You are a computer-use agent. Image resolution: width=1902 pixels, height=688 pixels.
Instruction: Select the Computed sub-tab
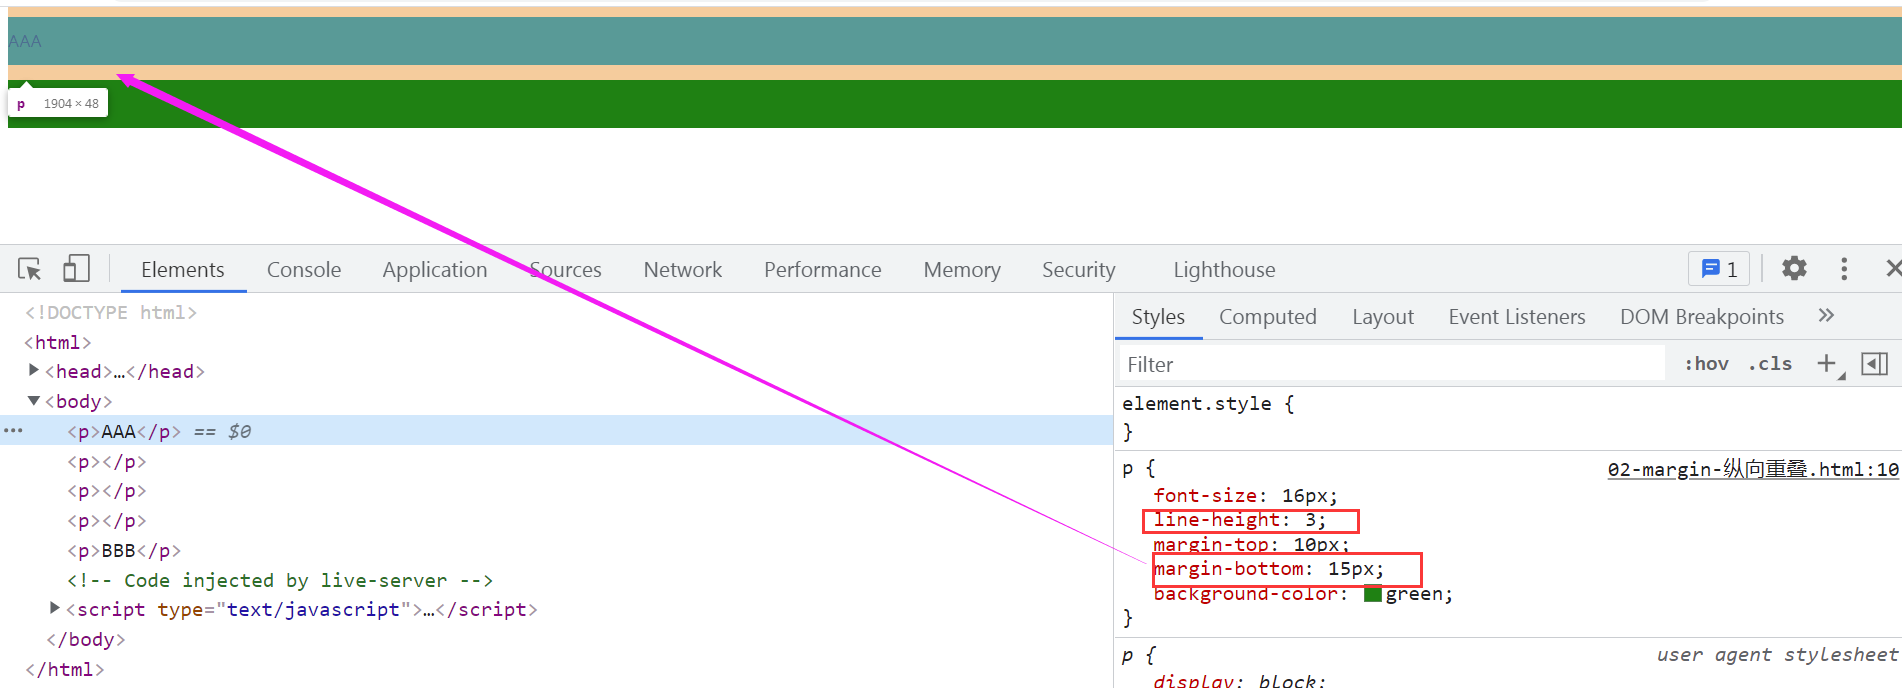click(x=1268, y=317)
